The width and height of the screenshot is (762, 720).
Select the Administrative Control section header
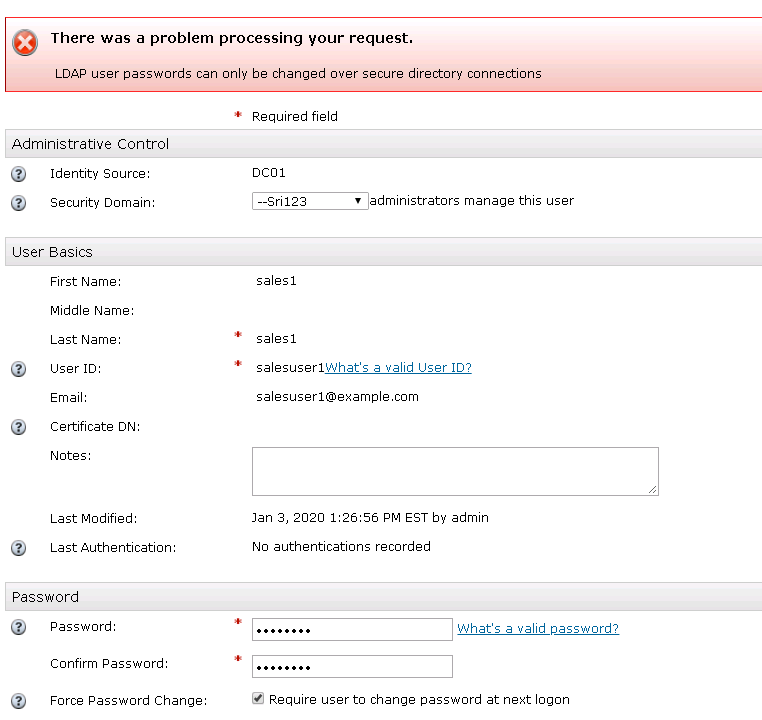(91, 144)
